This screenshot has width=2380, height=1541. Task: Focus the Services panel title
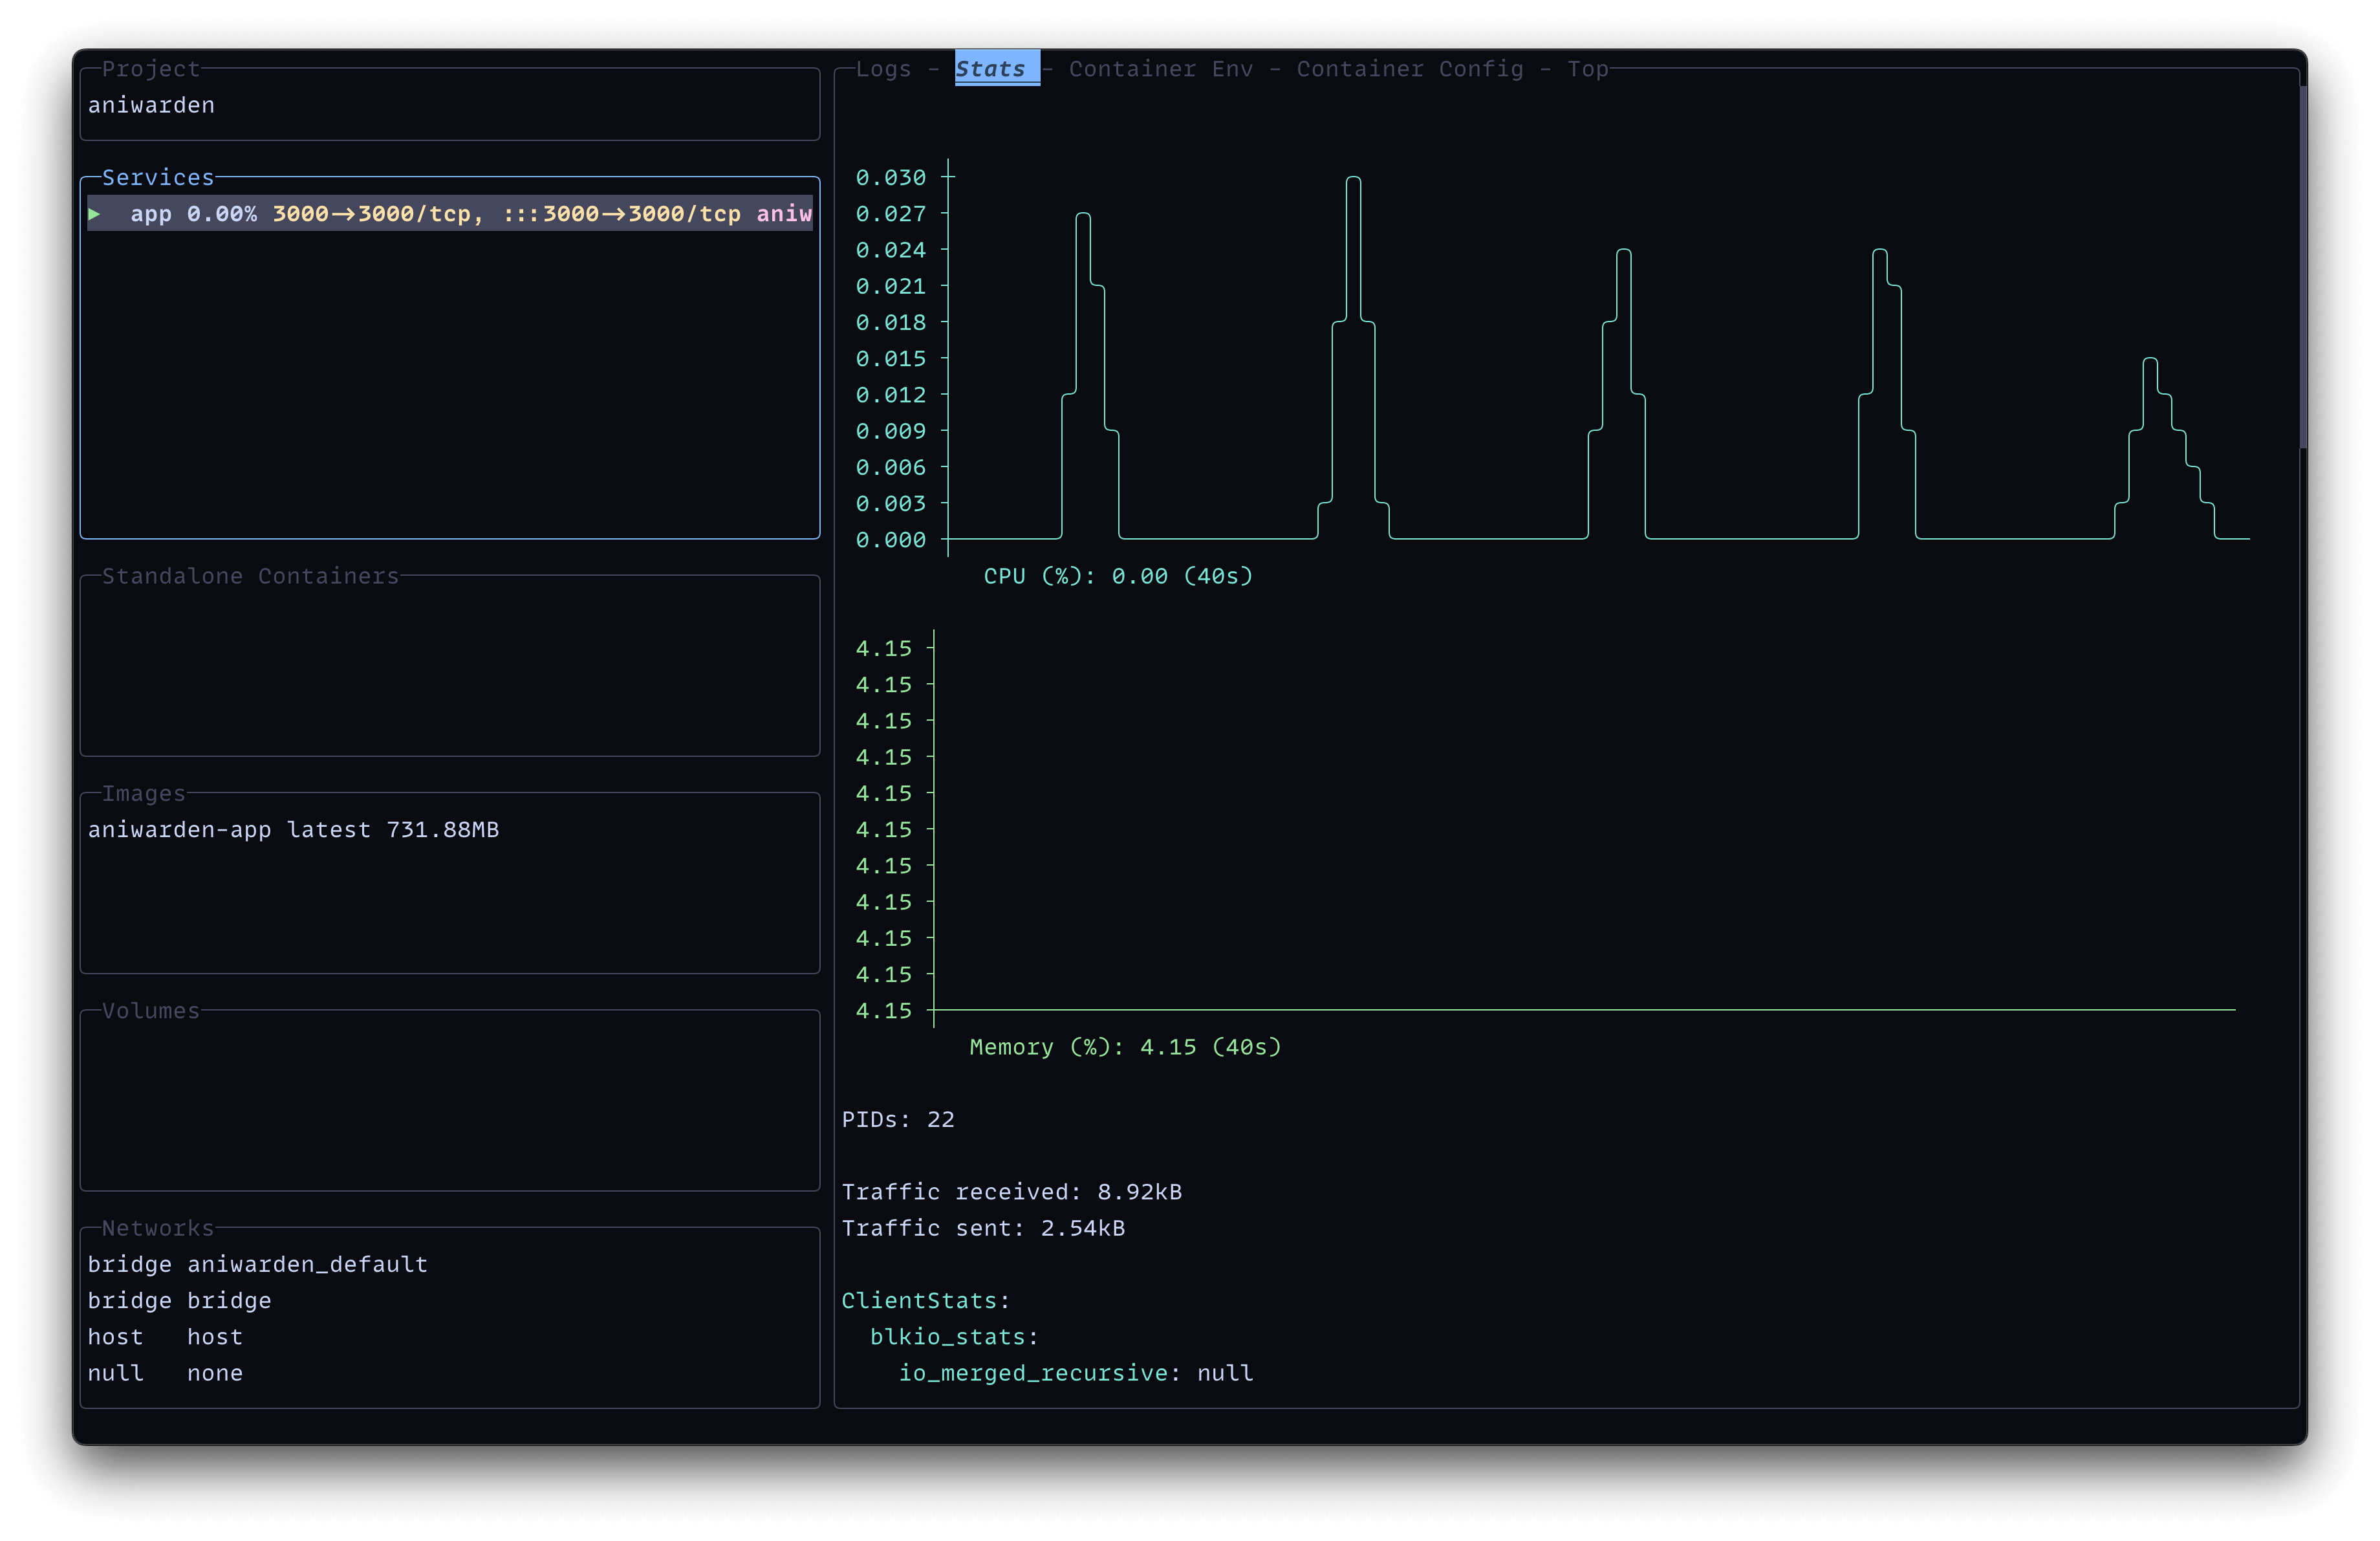coord(158,177)
